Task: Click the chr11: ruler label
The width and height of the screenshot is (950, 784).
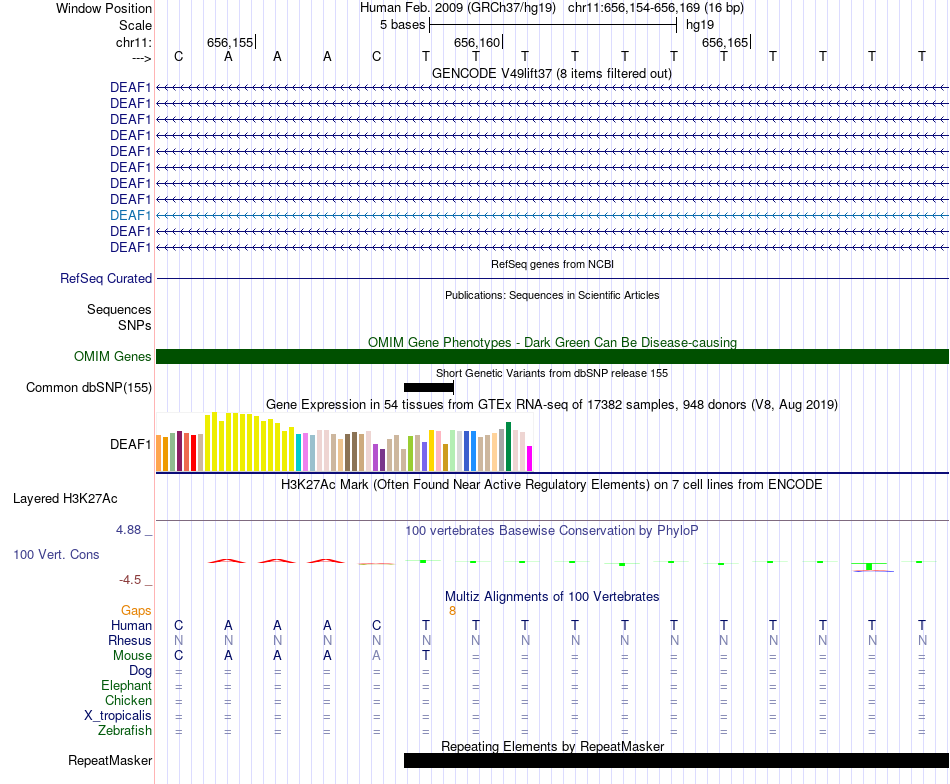Action: point(134,42)
